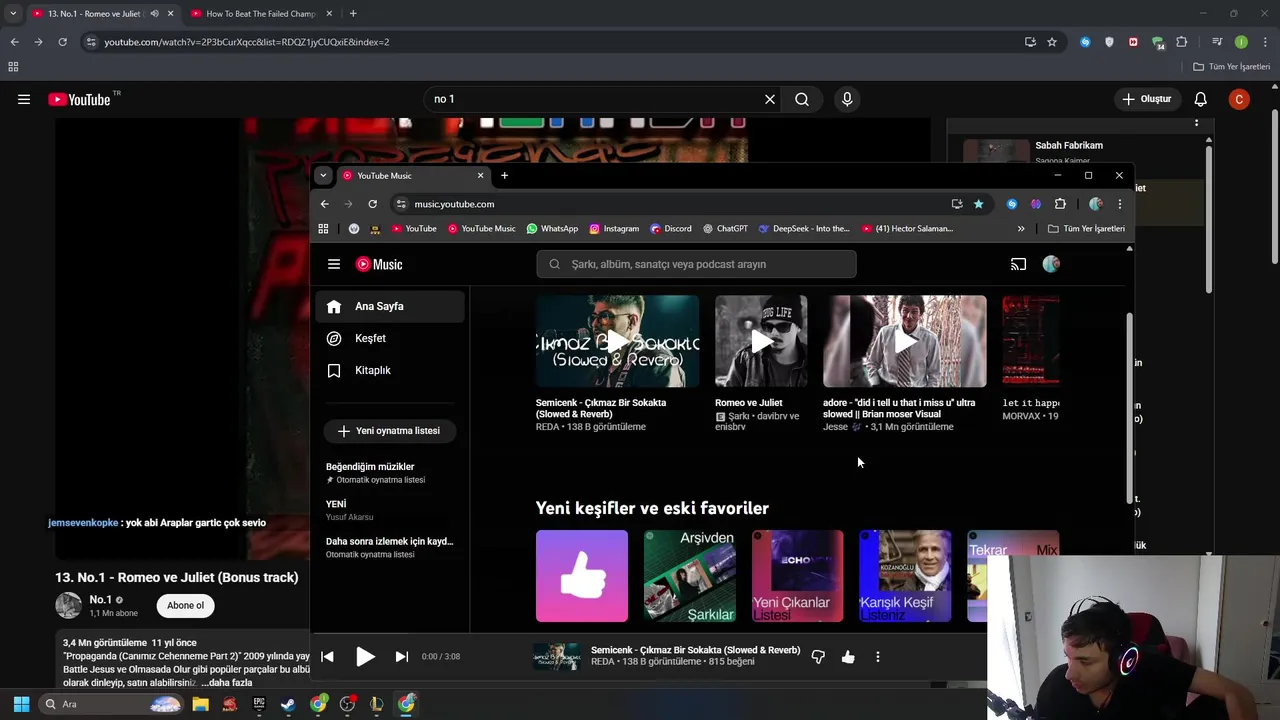The height and width of the screenshot is (720, 1280).
Task: Open the extensions puzzle icon in Music window
Action: click(x=1060, y=204)
